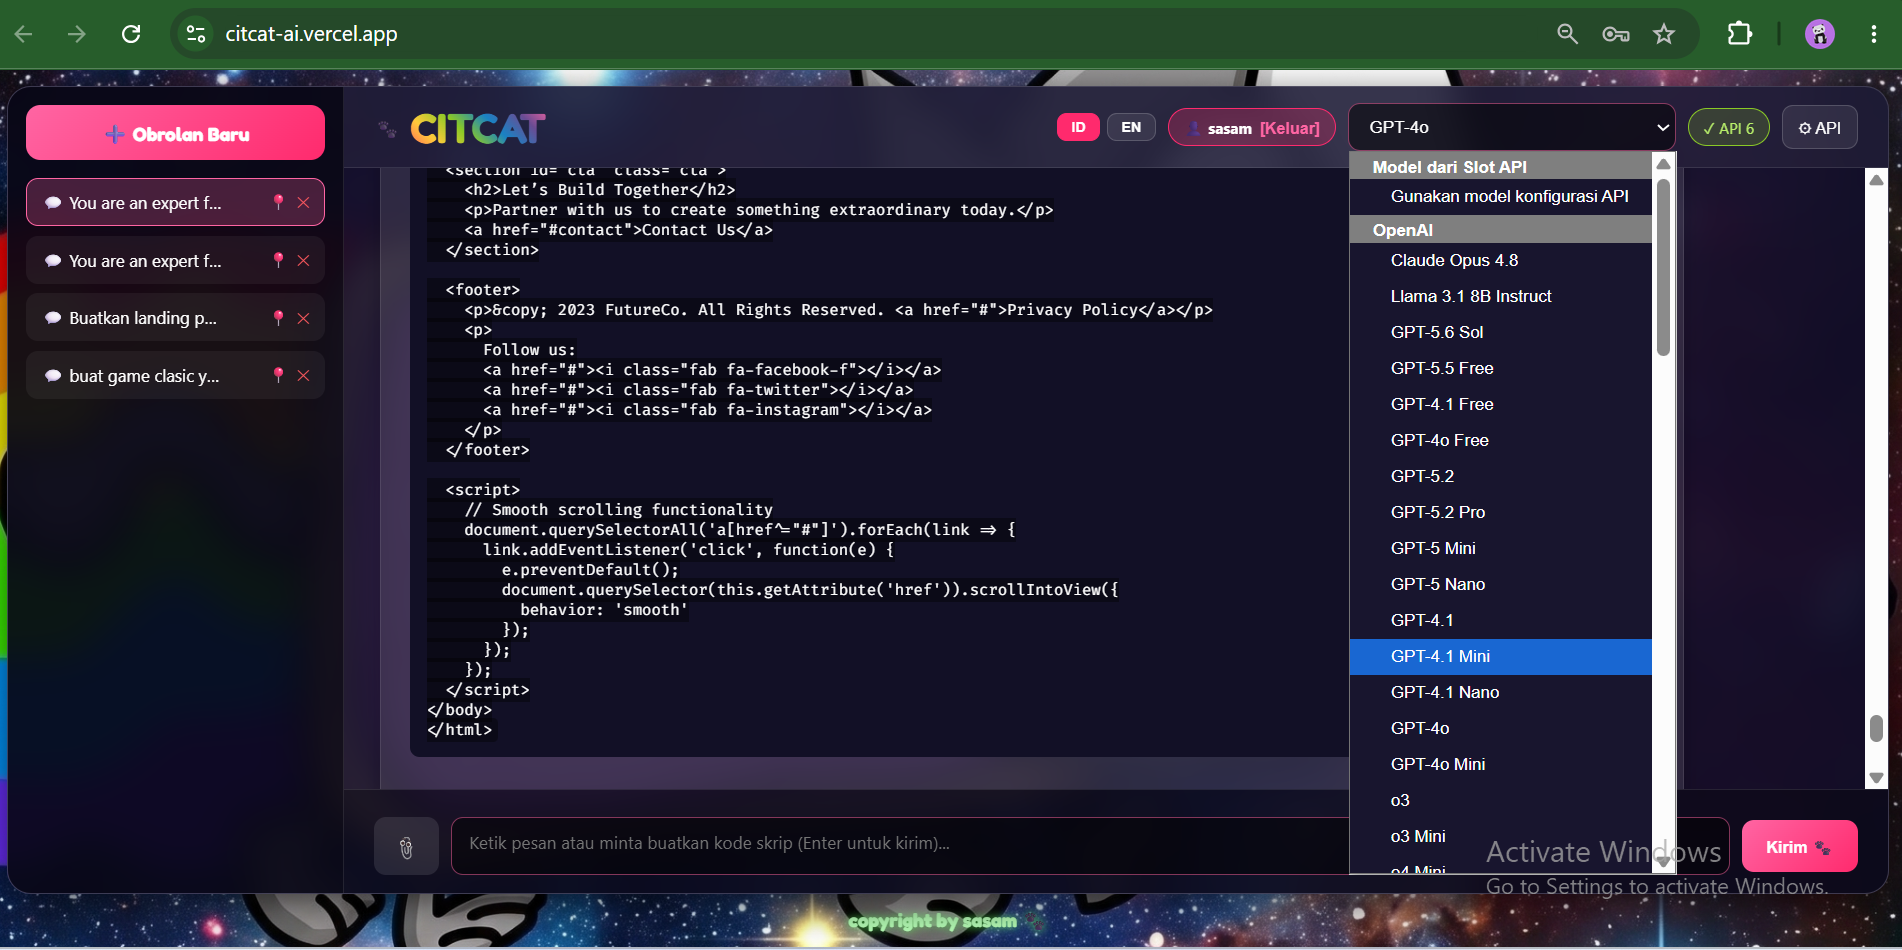This screenshot has width=1902, height=950.
Task: Click the browser reload icon
Action: pyautogui.click(x=131, y=34)
